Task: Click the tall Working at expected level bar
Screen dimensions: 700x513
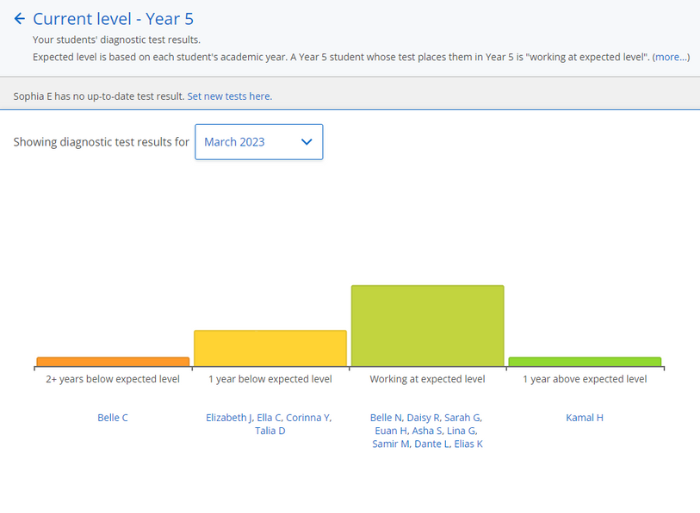Action: 427,325
